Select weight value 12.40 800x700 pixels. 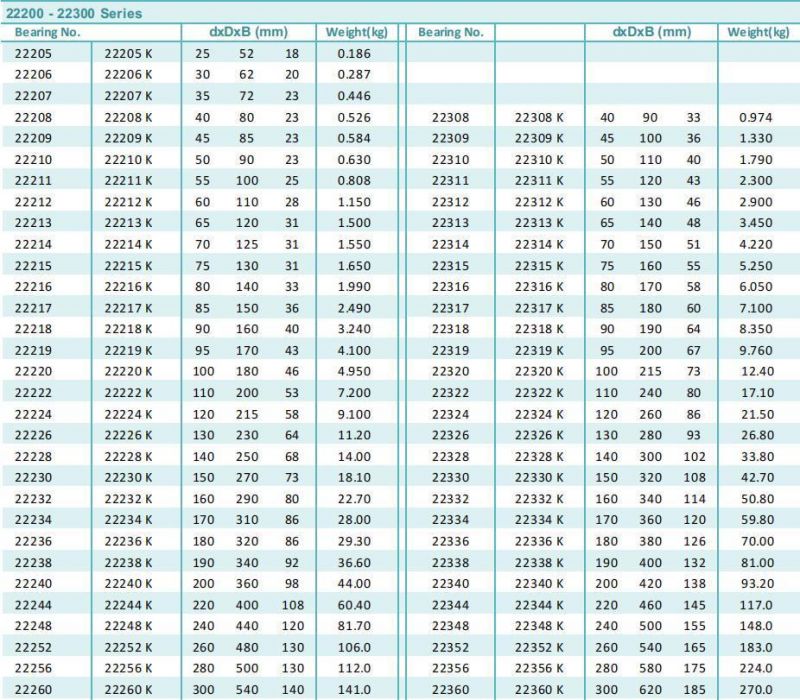[758, 371]
